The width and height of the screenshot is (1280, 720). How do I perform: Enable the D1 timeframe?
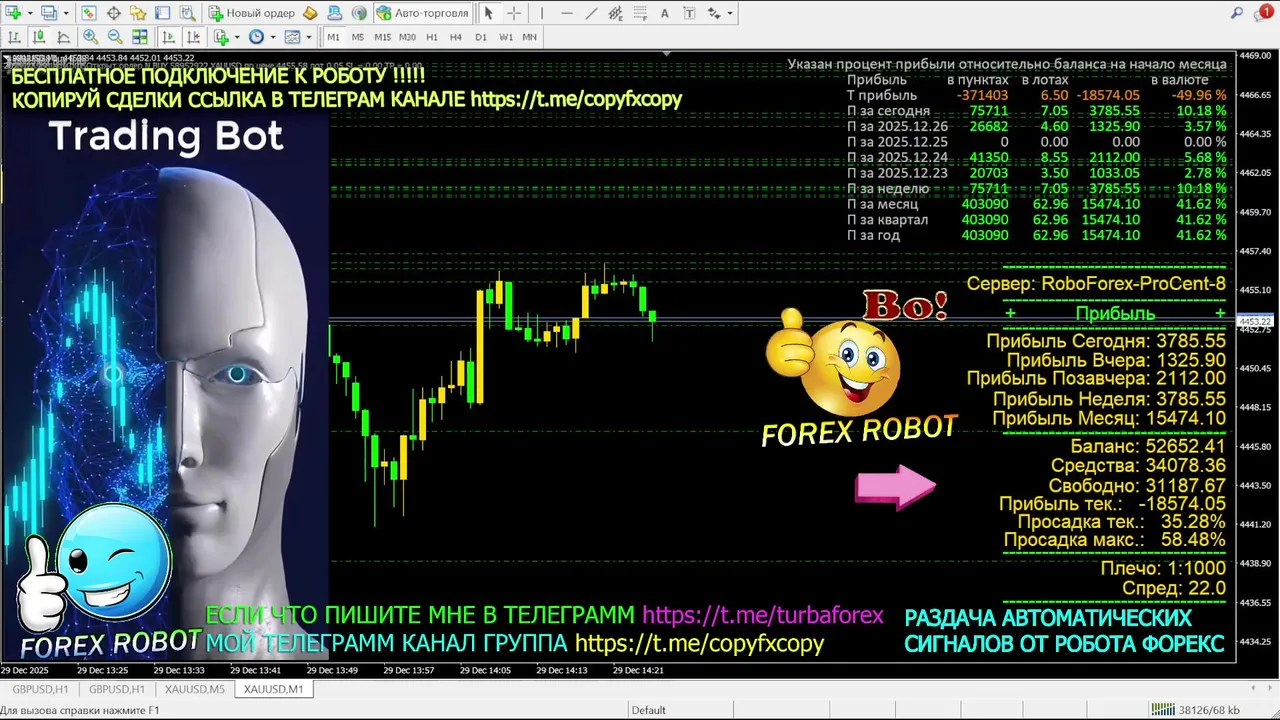click(x=481, y=37)
